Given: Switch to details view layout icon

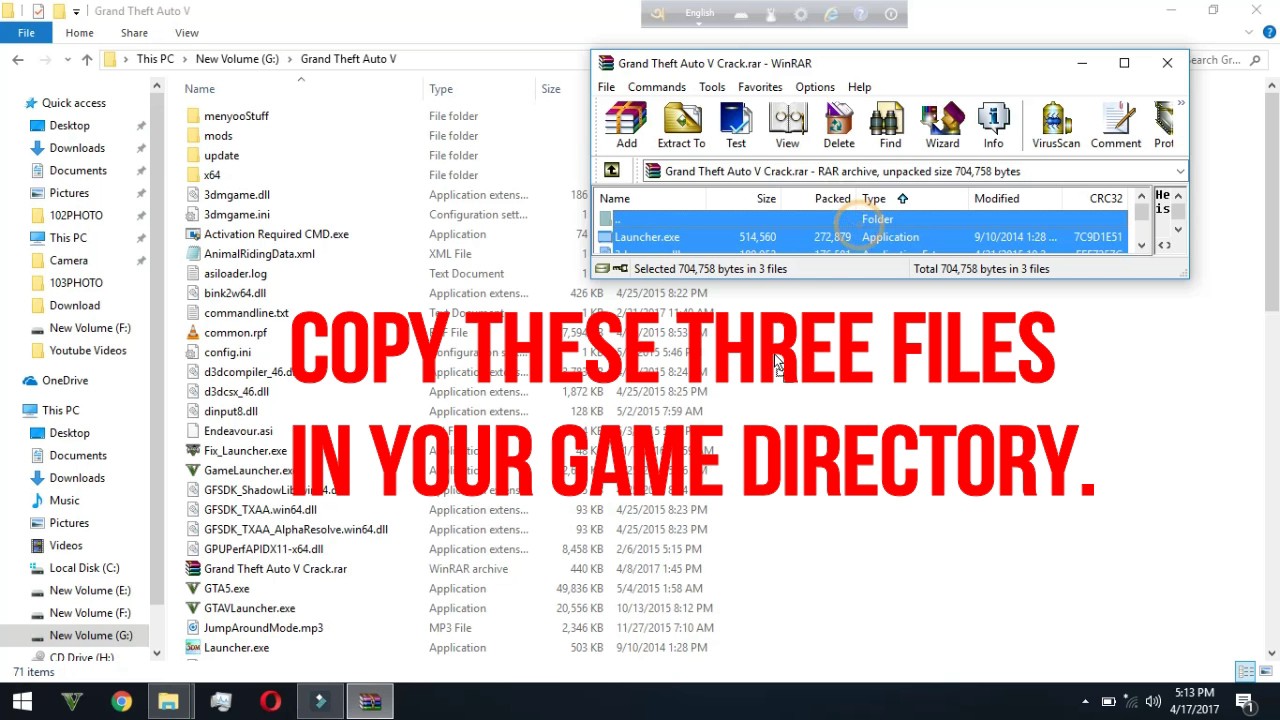Looking at the screenshot, I should (1245, 671).
